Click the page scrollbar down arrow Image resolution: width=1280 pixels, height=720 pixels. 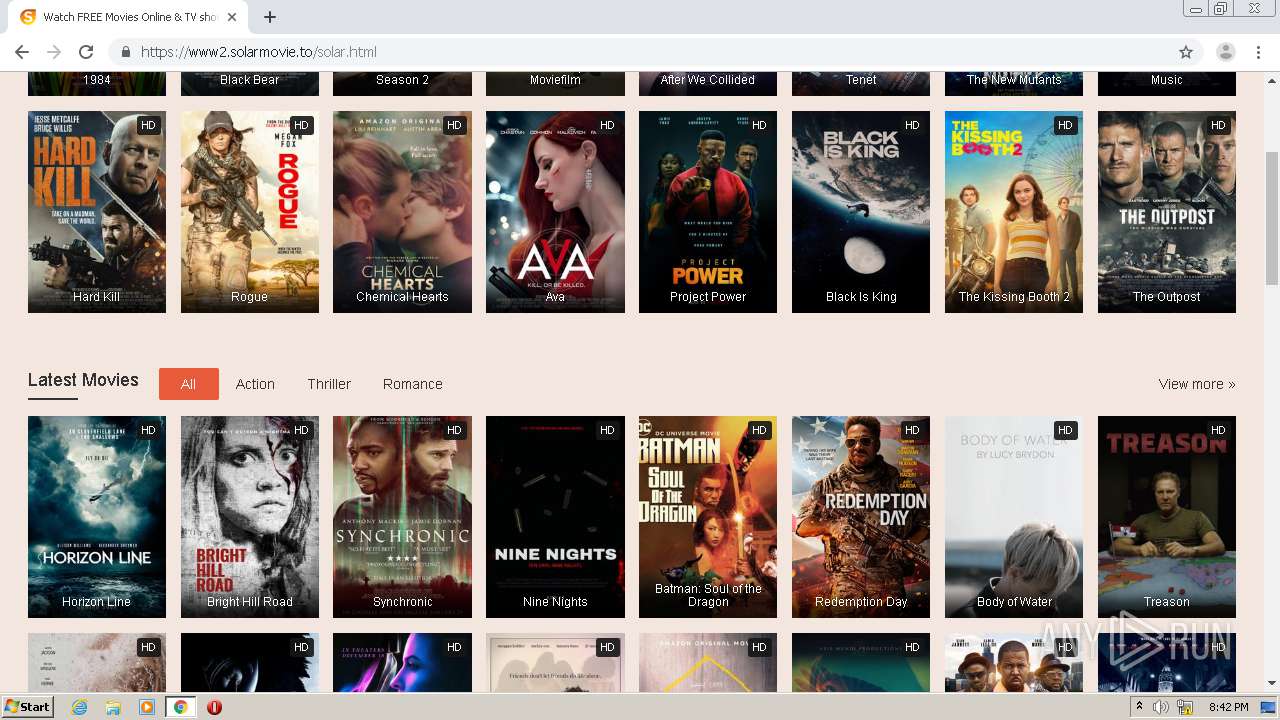pos(1272,683)
